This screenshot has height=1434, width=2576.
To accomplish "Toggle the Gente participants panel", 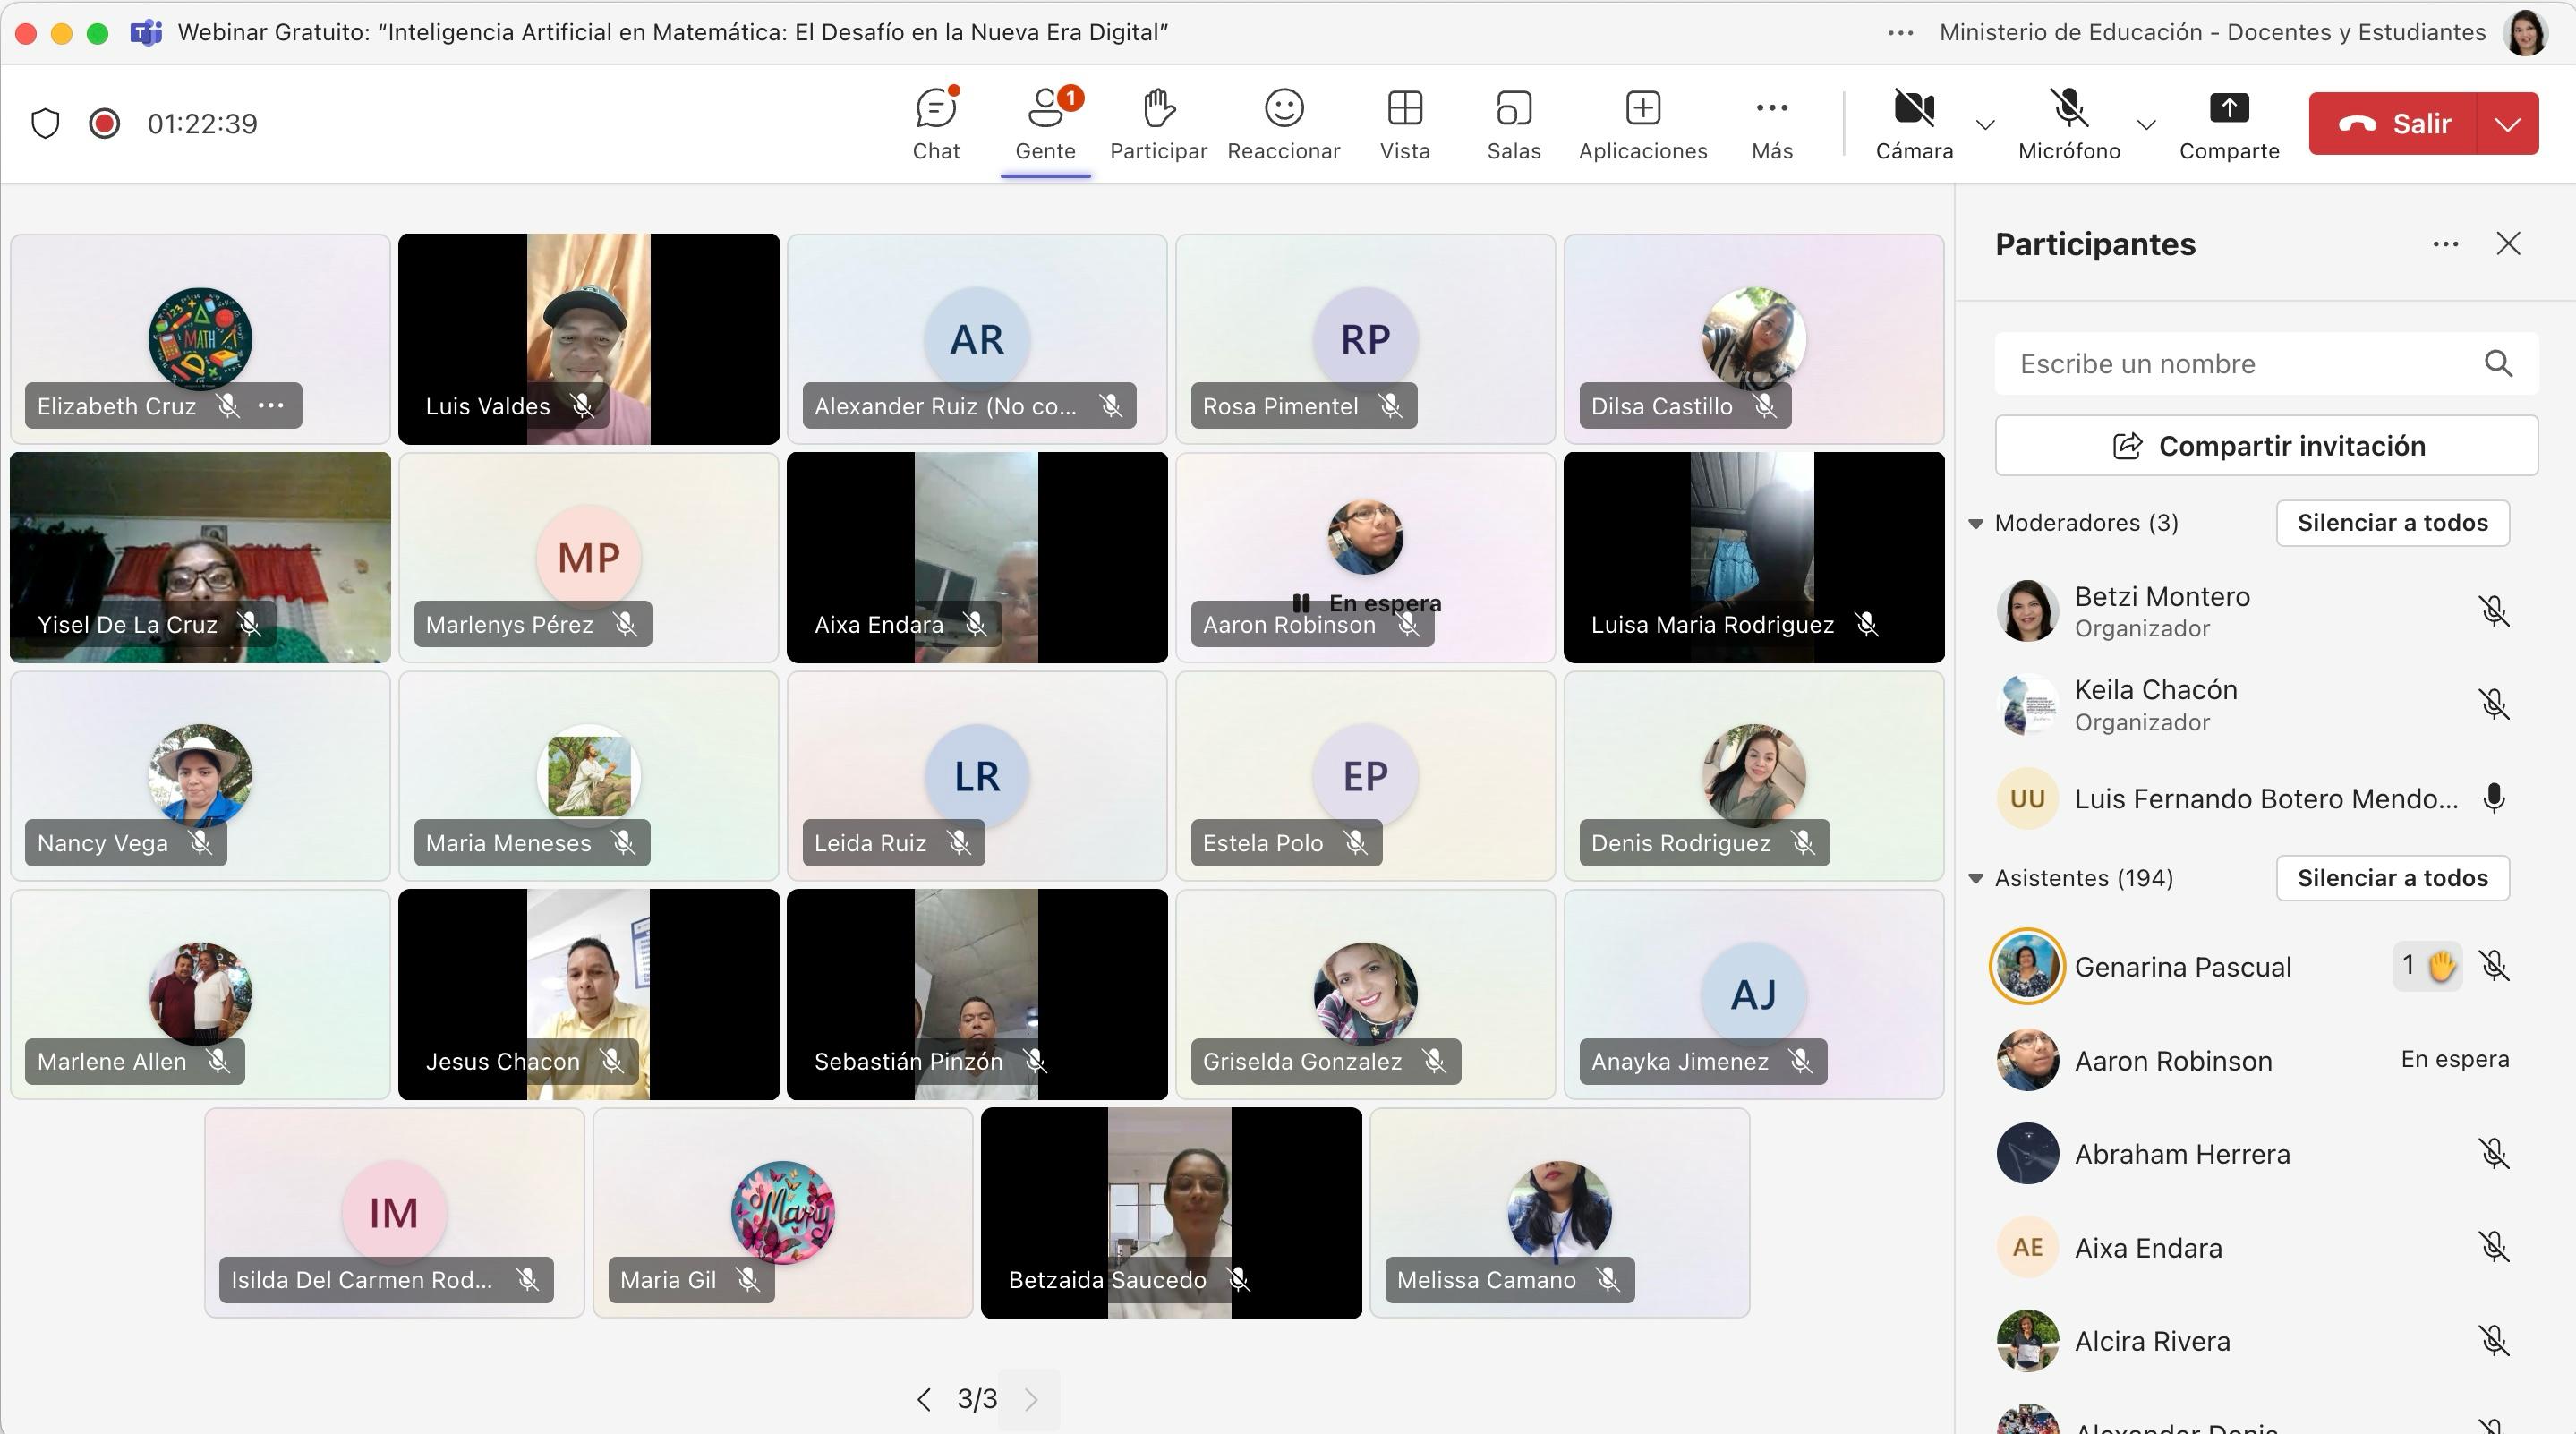I will [x=1045, y=124].
